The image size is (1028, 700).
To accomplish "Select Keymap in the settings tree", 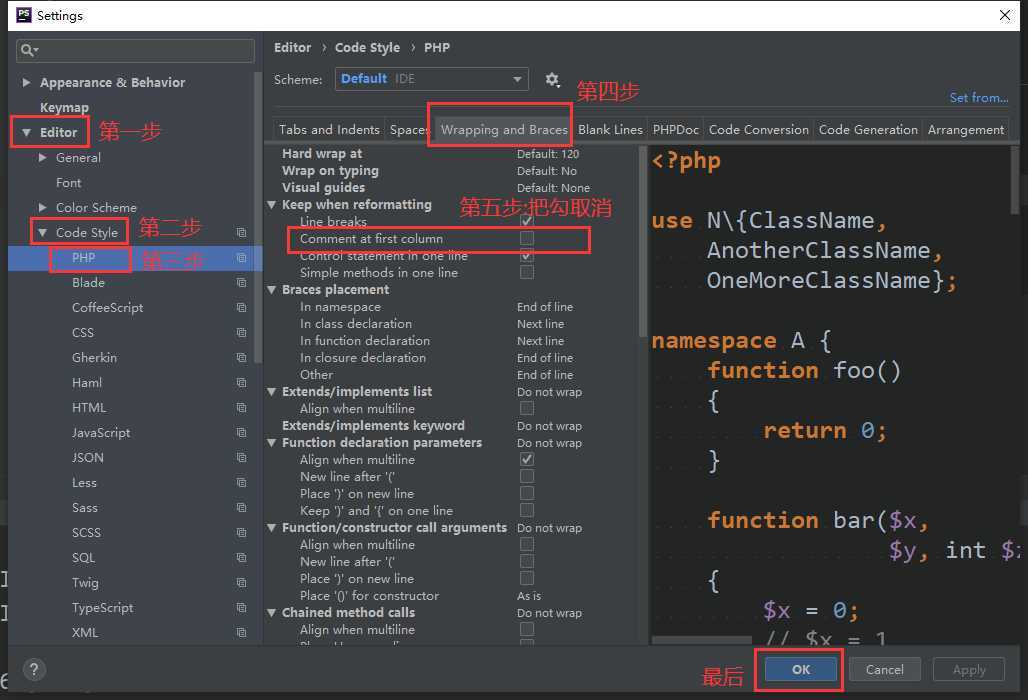I will (64, 107).
